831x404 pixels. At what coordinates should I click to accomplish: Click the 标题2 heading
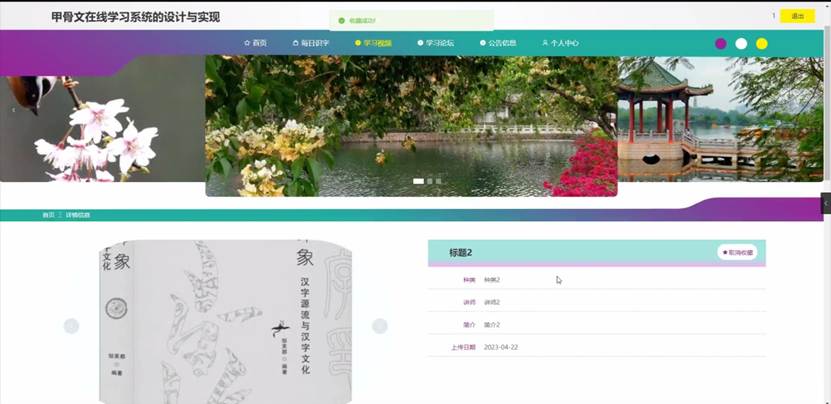(461, 253)
